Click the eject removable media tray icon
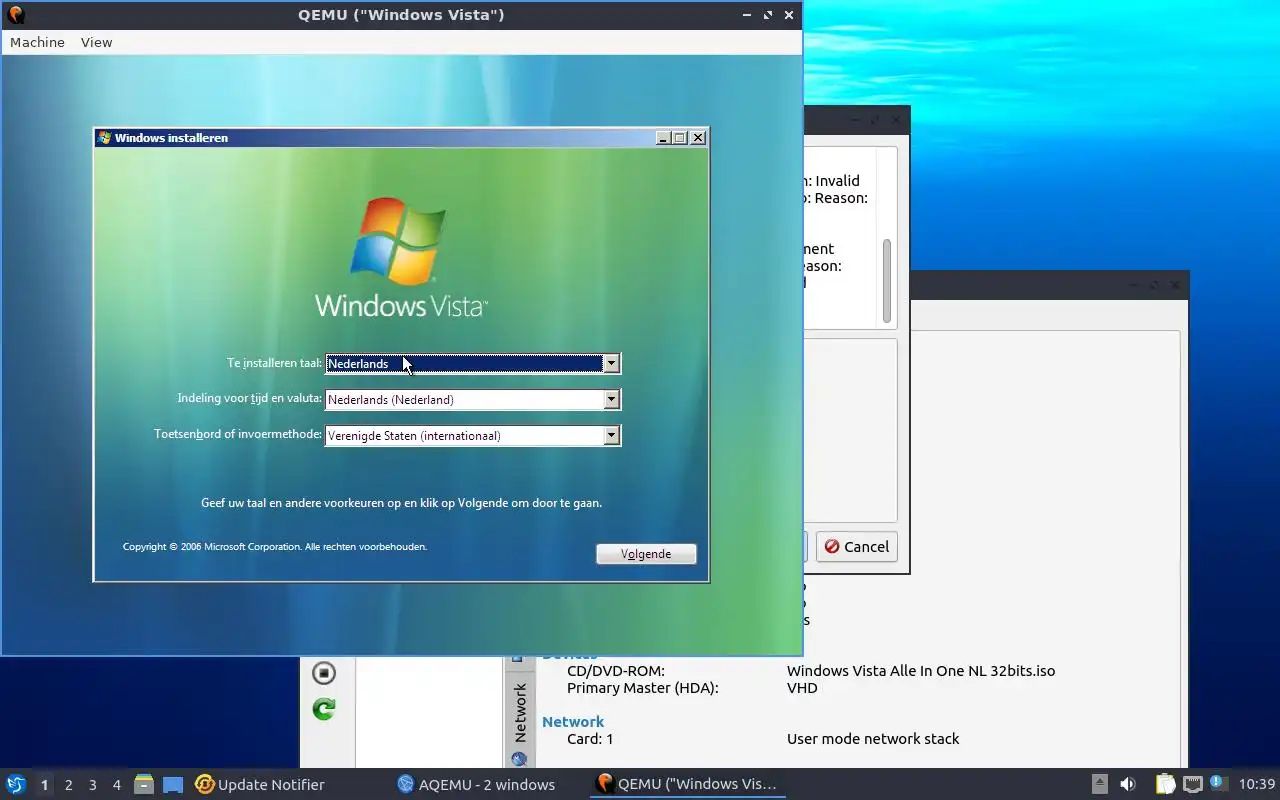The height and width of the screenshot is (800, 1280). [1099, 784]
